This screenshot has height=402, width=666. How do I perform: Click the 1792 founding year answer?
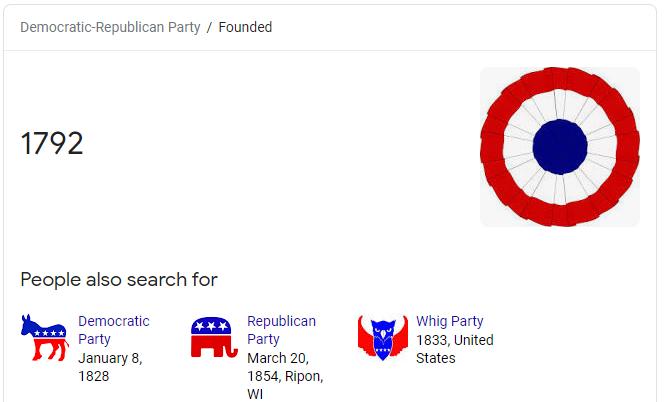click(x=52, y=143)
